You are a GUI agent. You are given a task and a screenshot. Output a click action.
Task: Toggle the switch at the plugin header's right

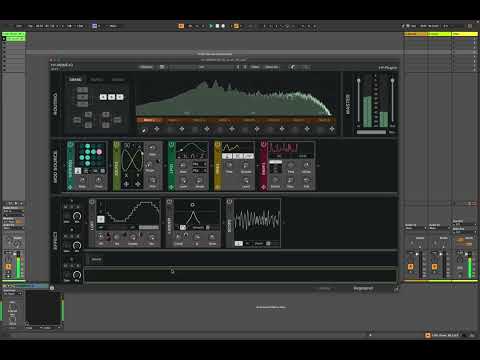300,67
